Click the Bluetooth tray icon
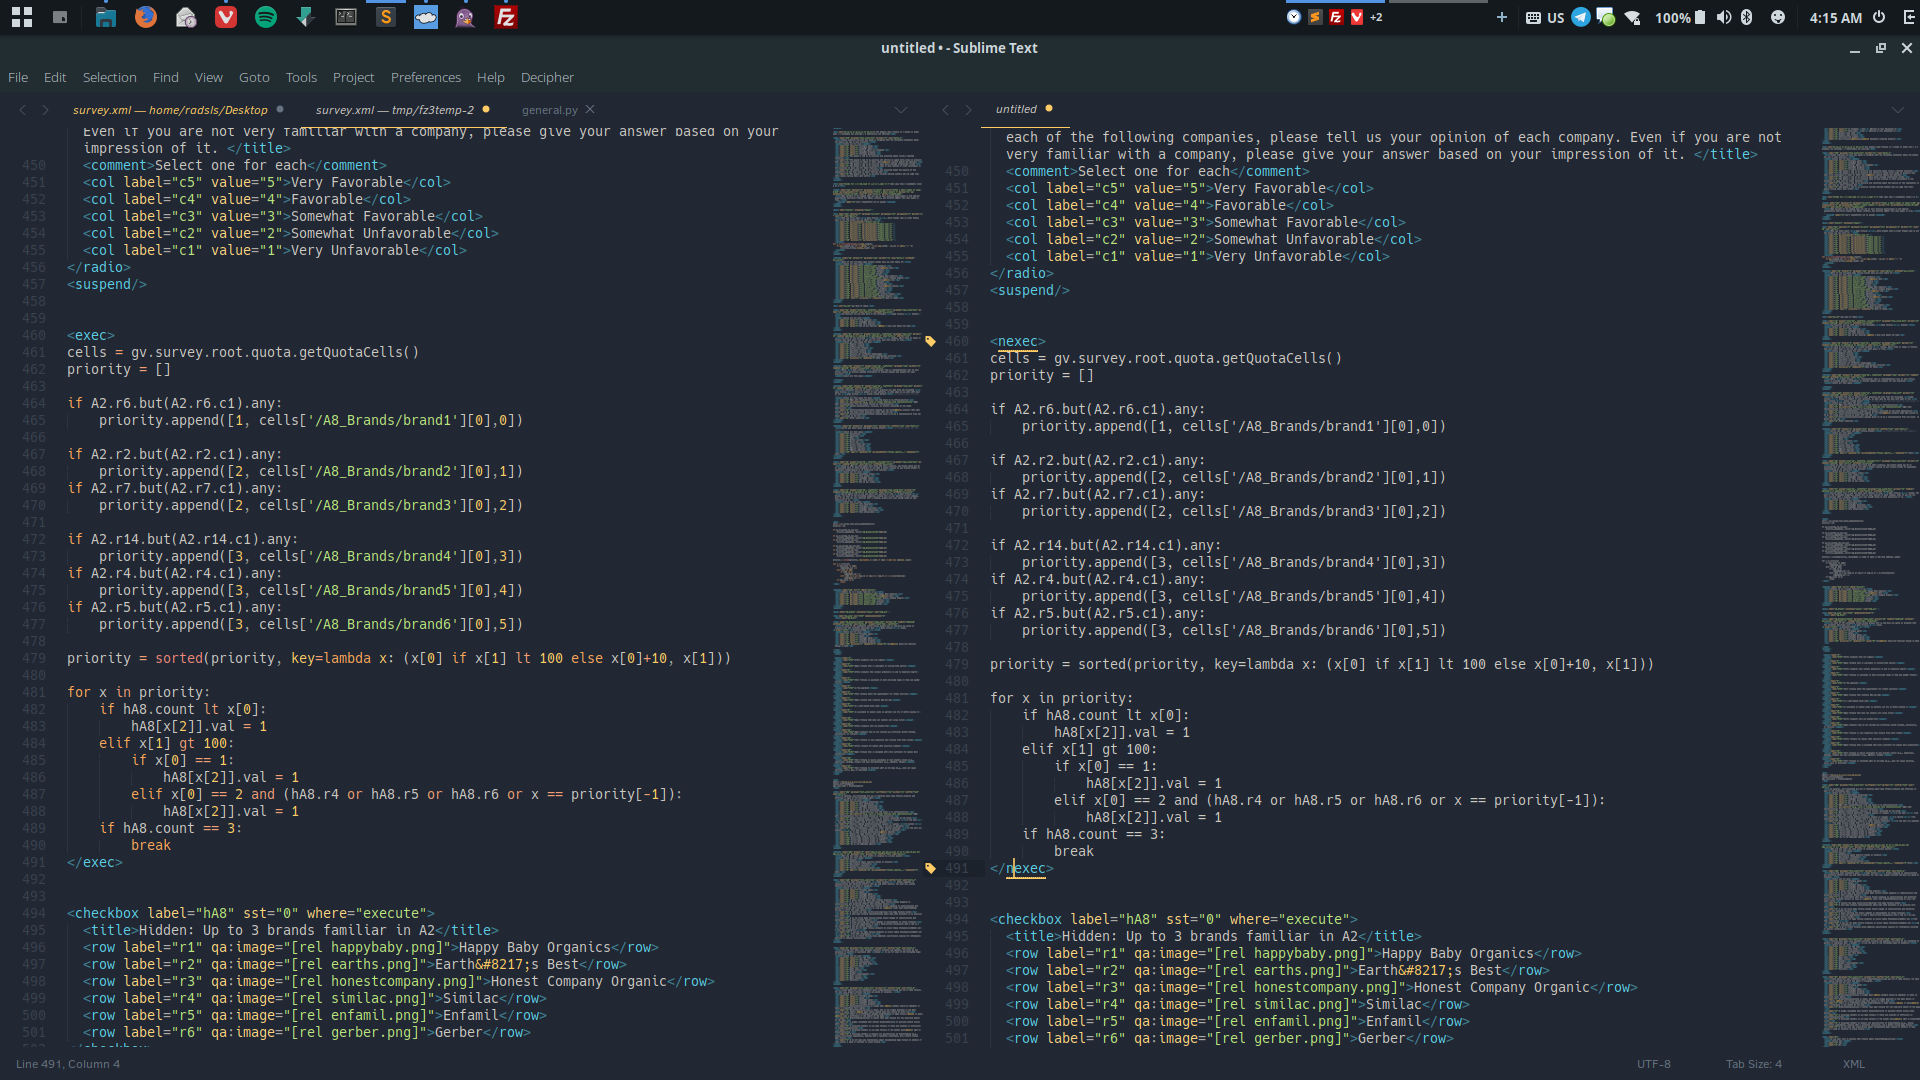1920x1080 pixels. (x=1747, y=17)
